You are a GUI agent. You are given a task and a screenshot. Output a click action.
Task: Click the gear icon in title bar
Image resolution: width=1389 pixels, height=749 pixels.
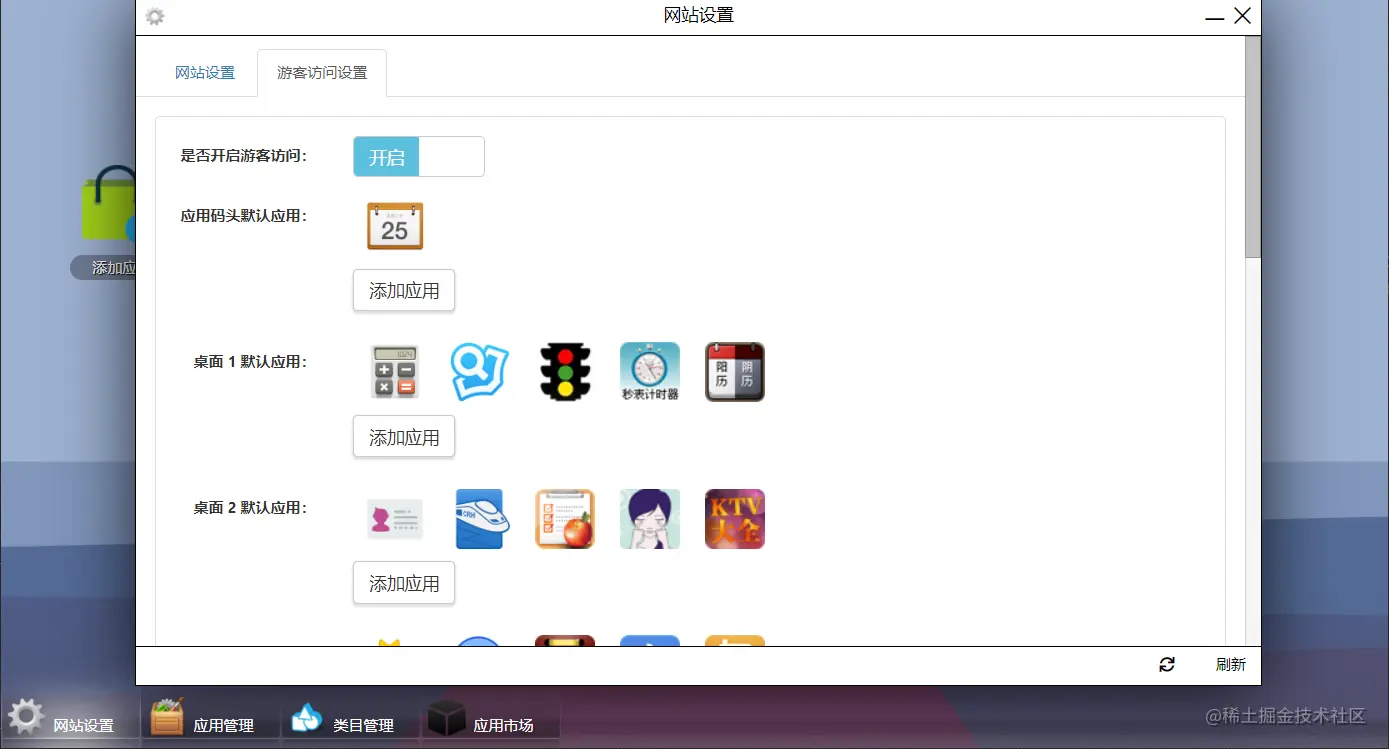[x=155, y=16]
